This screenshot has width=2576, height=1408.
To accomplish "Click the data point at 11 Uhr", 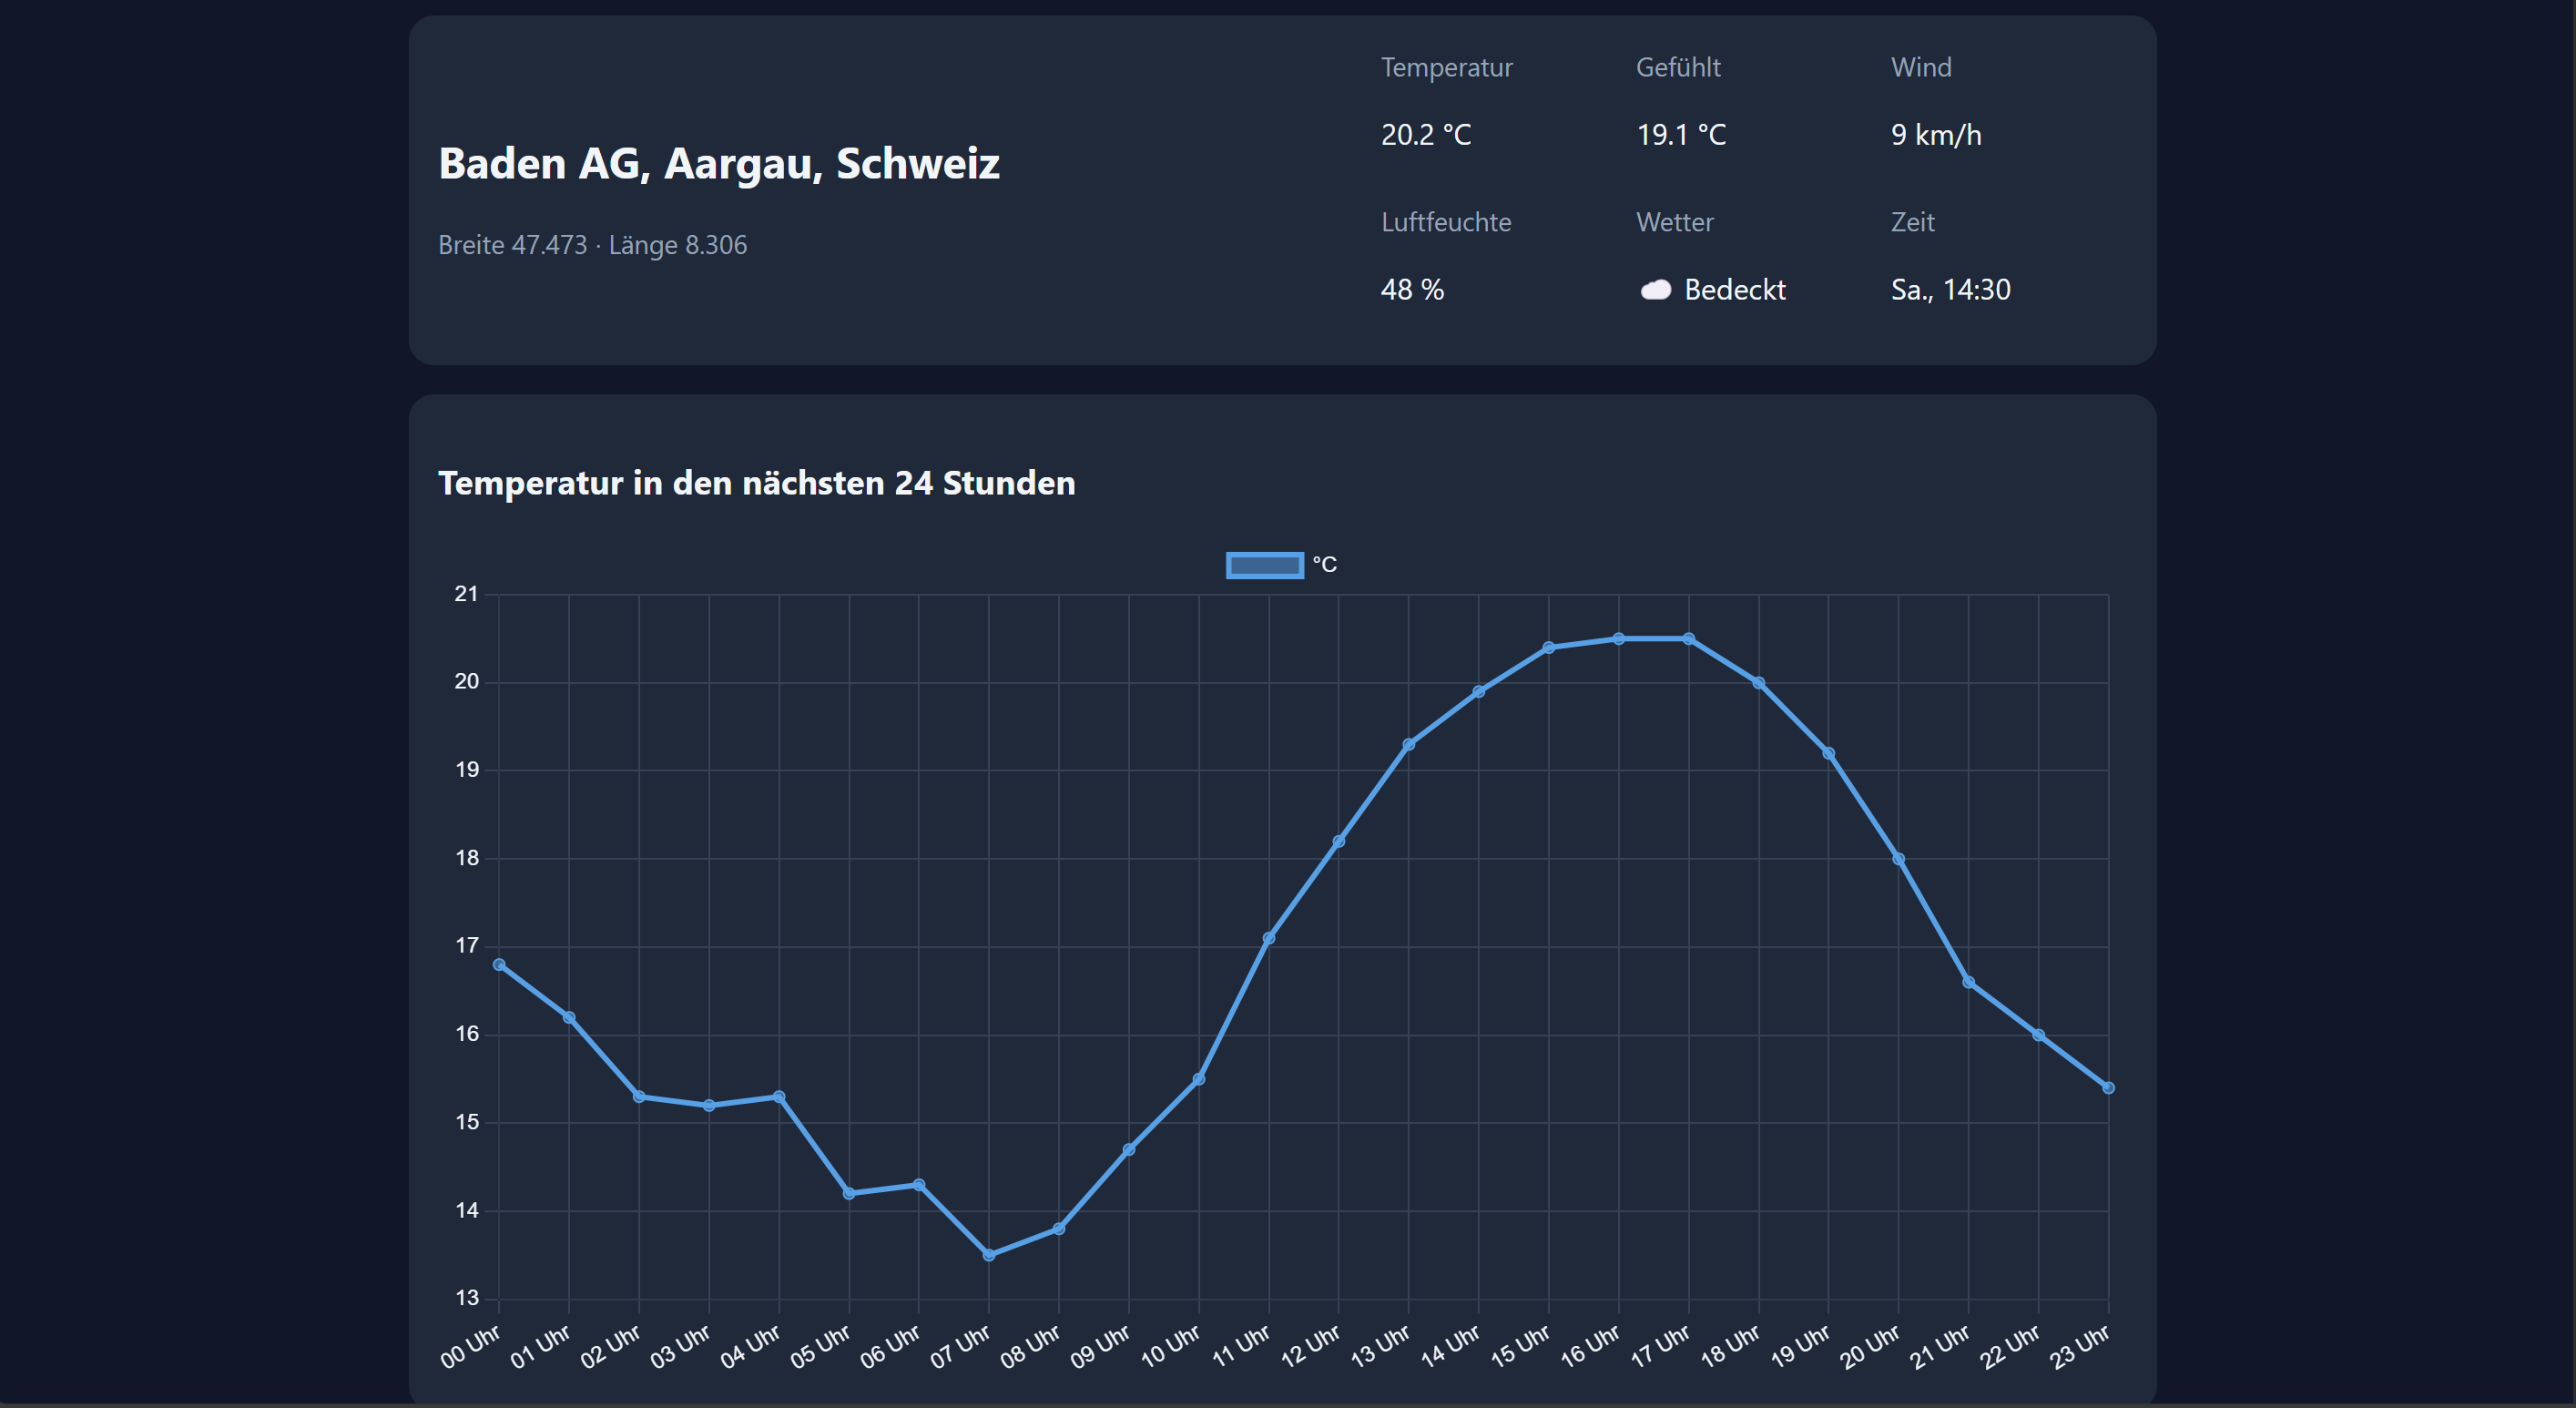I will (x=1269, y=938).
